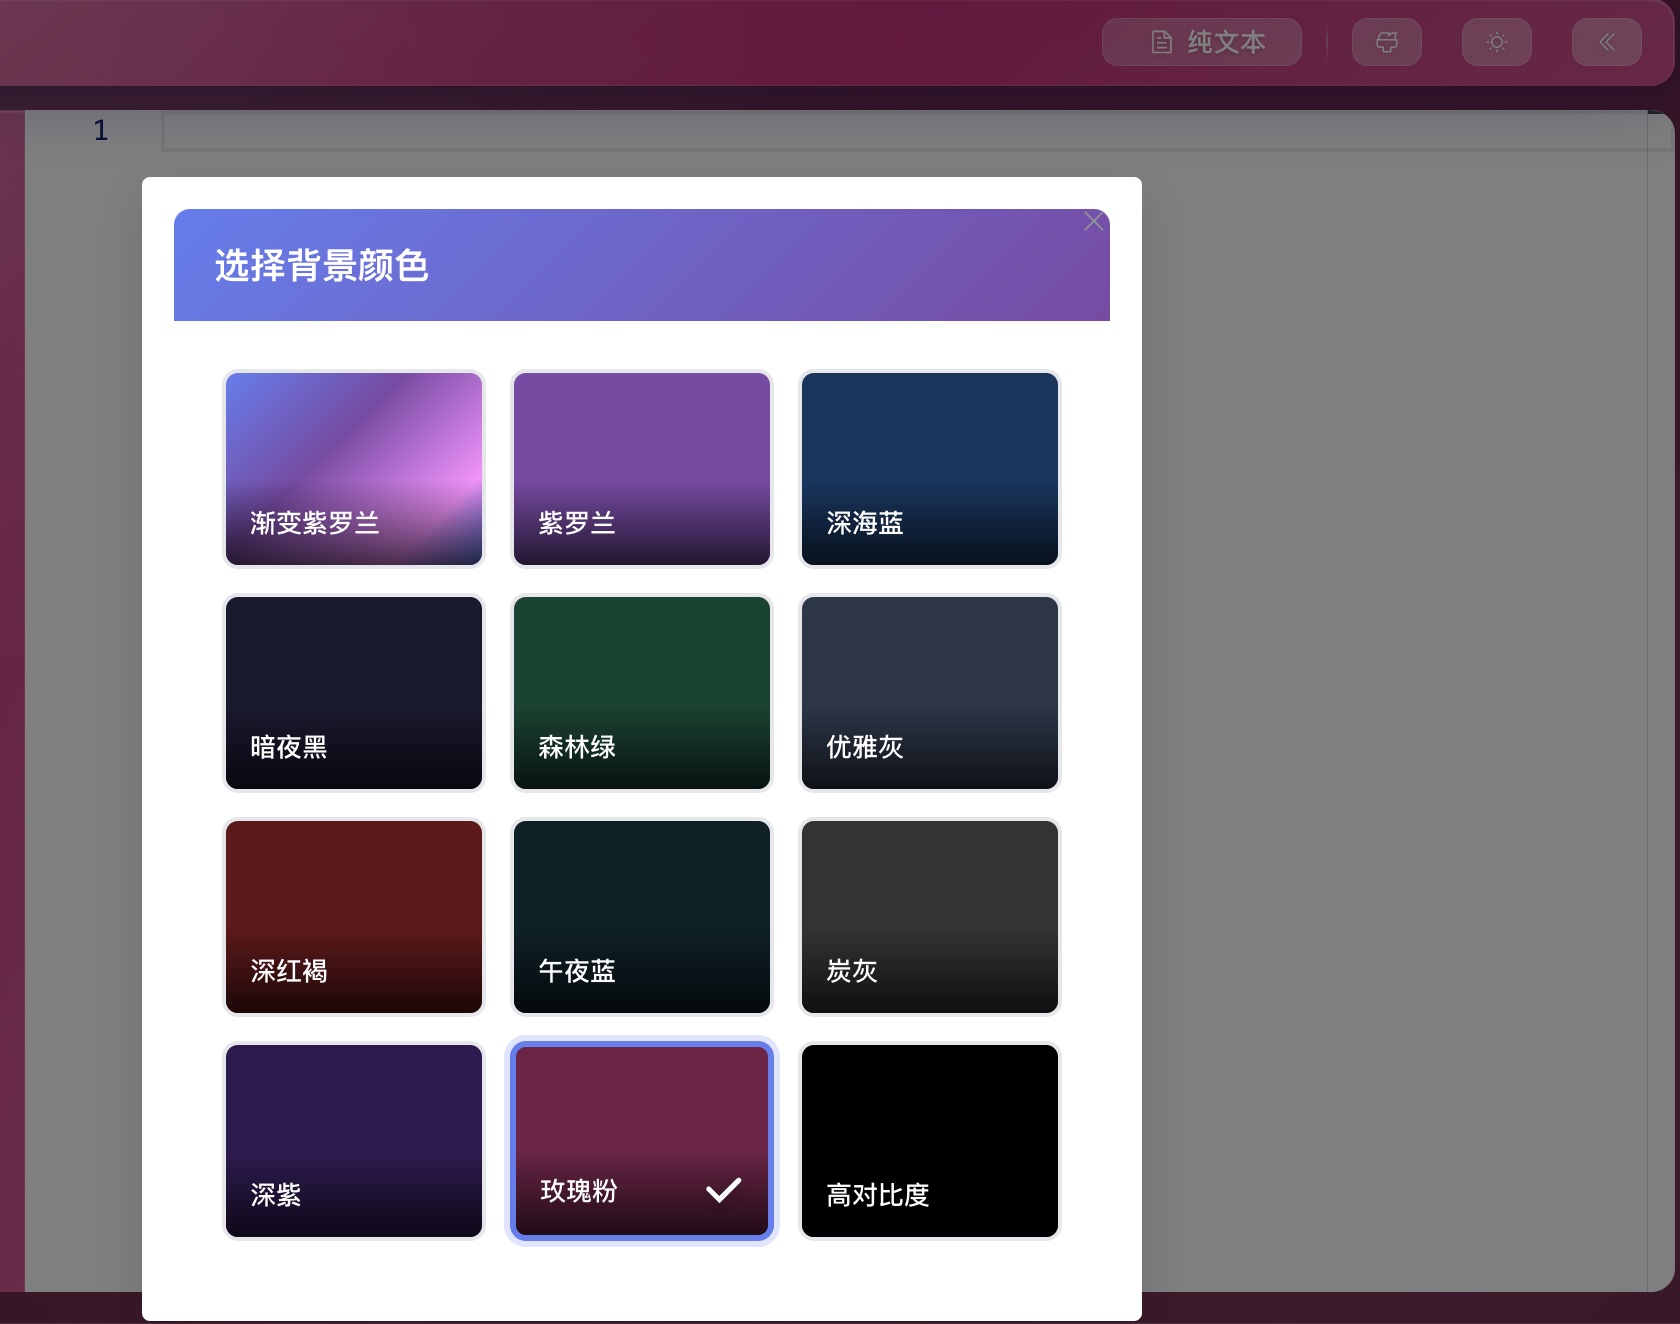Toggle the sun brightness theme icon
This screenshot has width=1680, height=1324.
click(1496, 42)
